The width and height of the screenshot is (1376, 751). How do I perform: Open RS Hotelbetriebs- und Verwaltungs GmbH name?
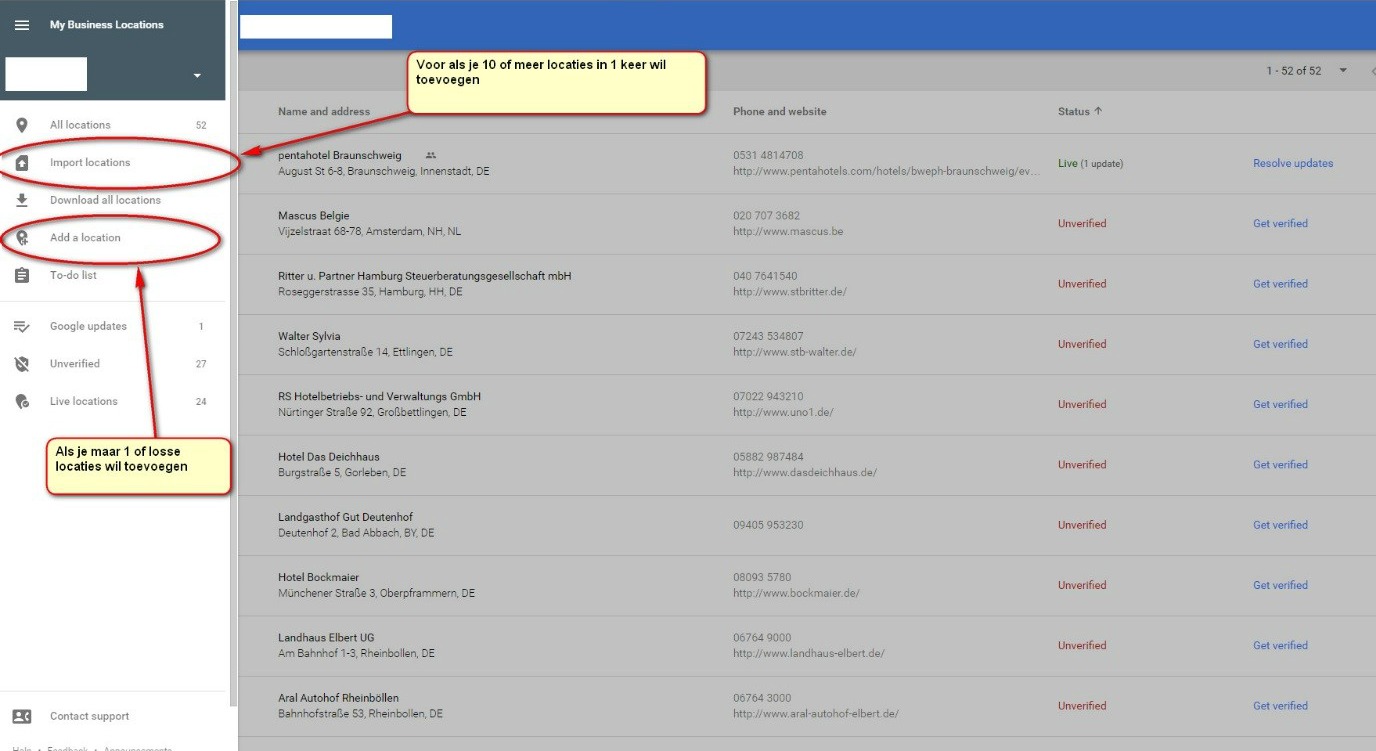tap(379, 396)
